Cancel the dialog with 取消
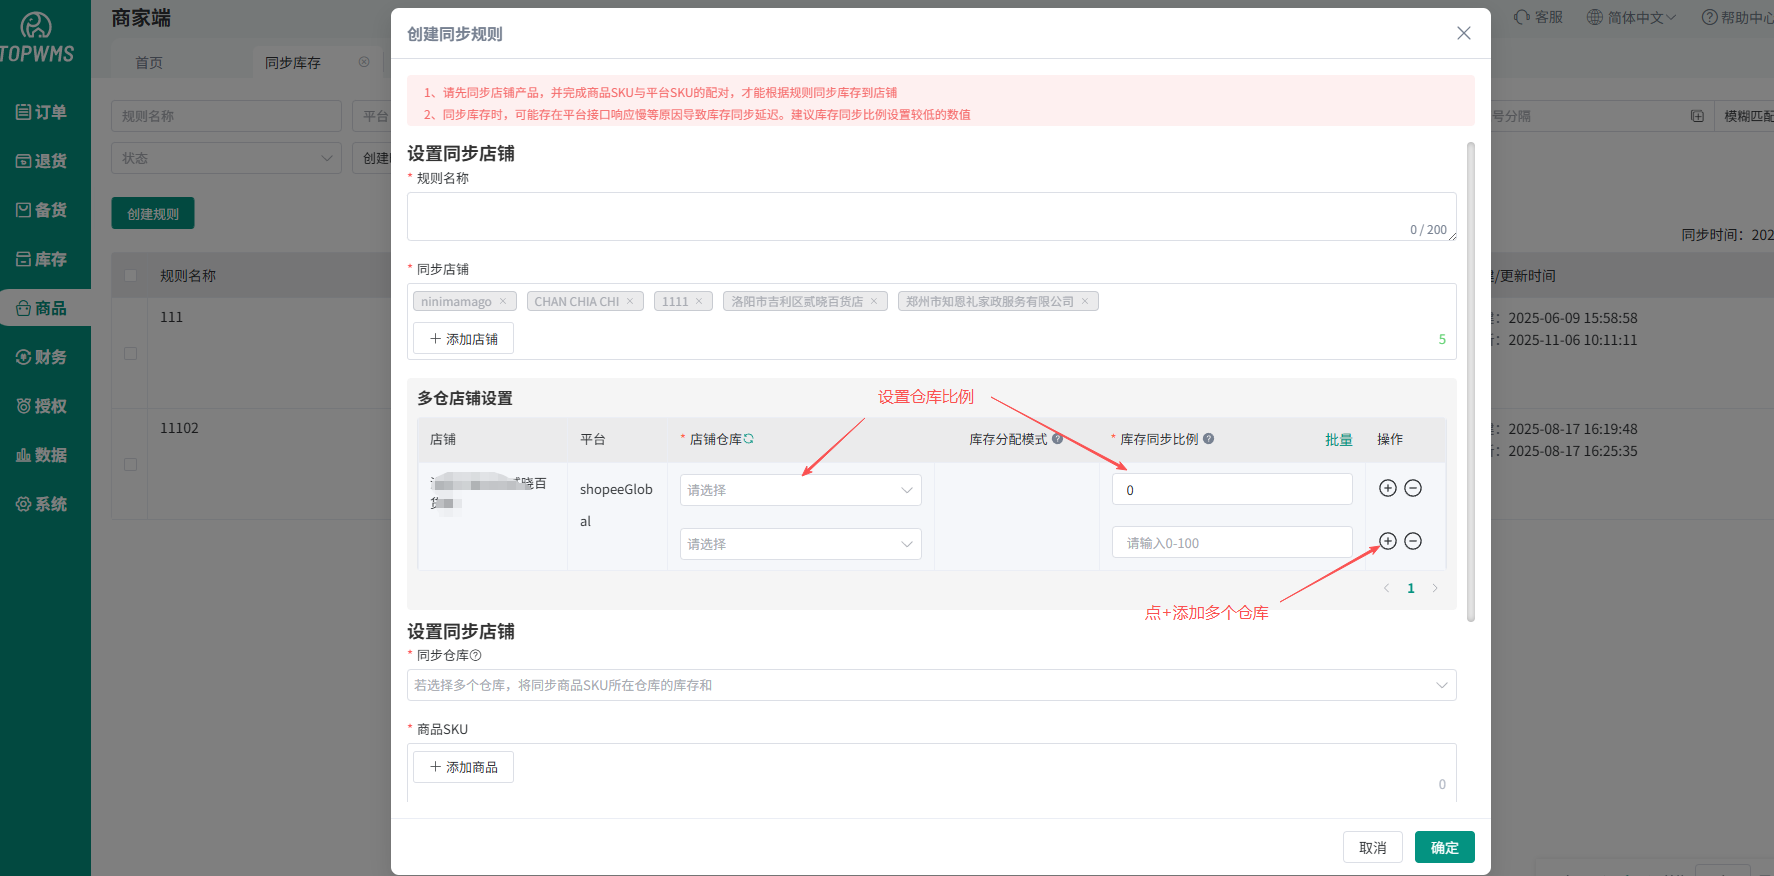Image resolution: width=1774 pixels, height=876 pixels. tap(1372, 847)
